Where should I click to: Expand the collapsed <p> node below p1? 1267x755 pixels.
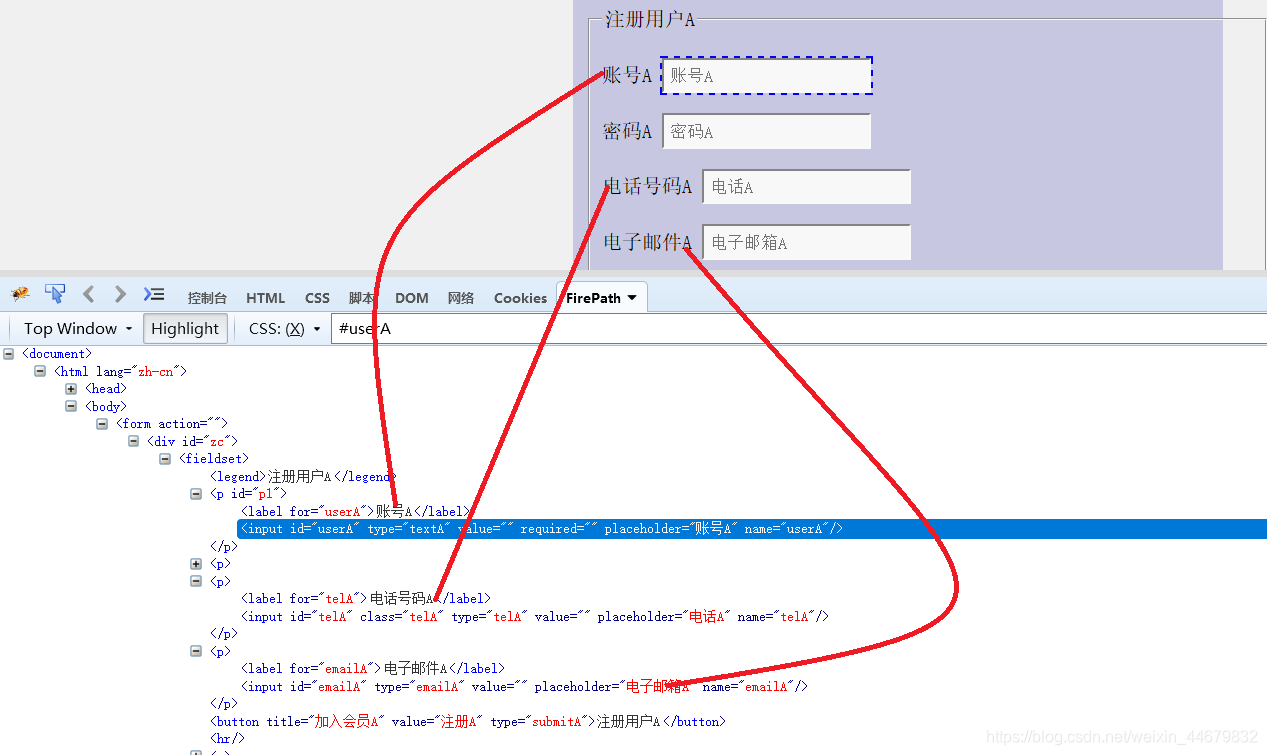196,564
